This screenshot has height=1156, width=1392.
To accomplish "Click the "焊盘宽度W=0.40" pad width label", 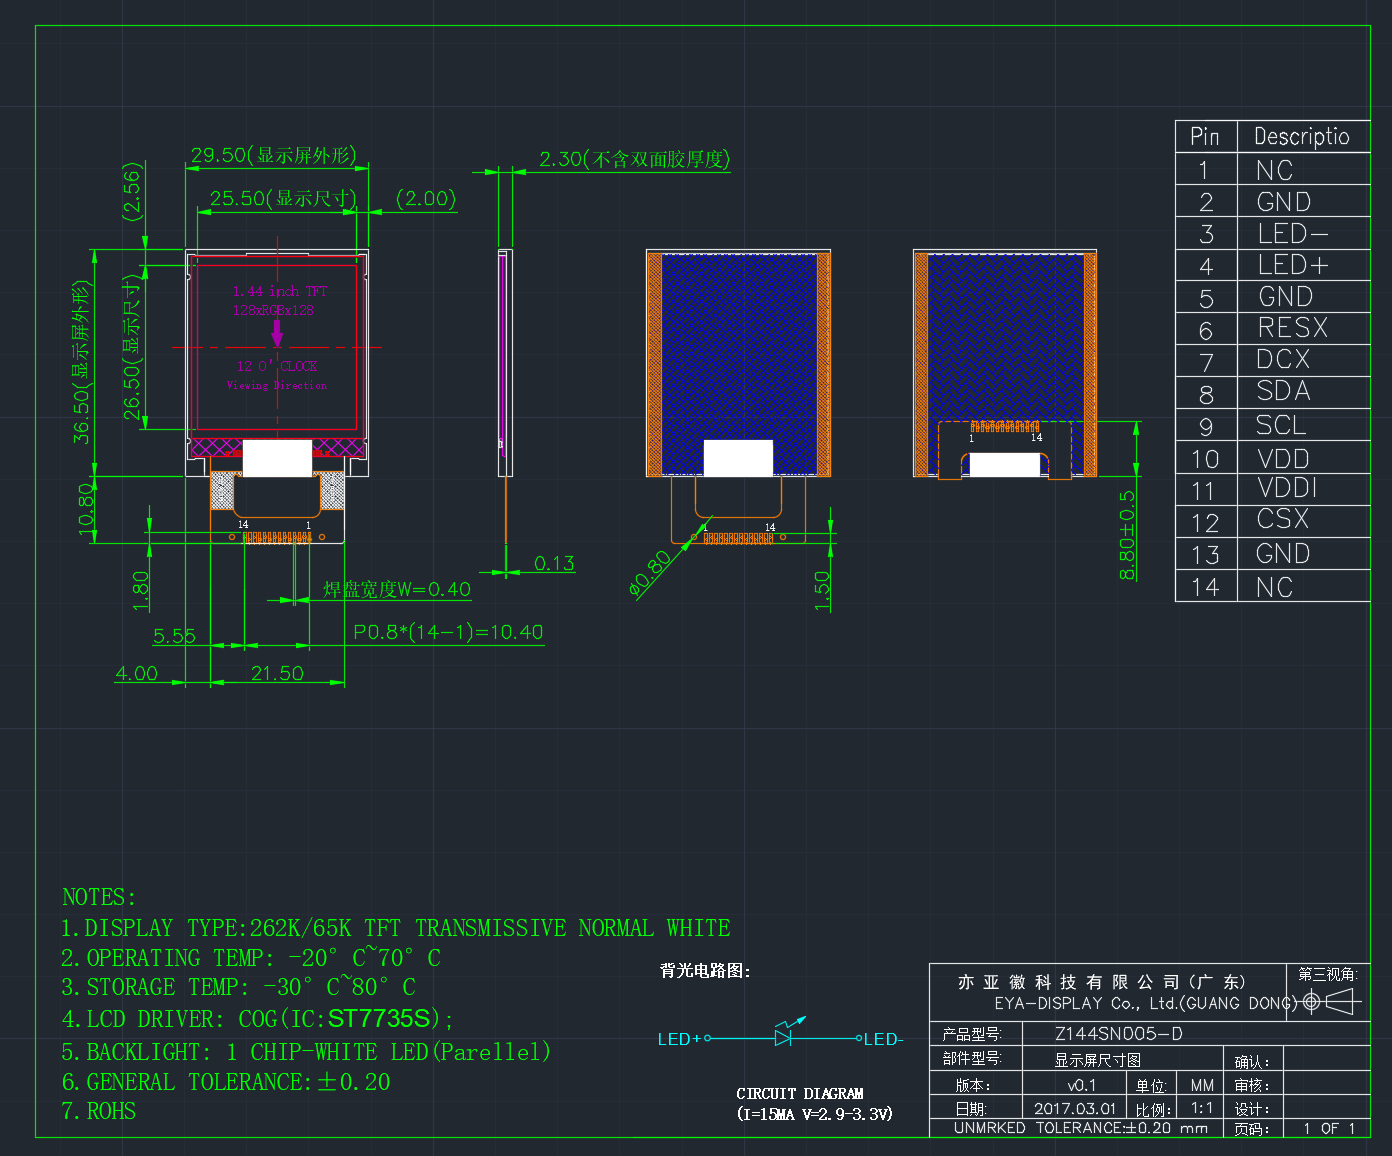I will point(396,589).
